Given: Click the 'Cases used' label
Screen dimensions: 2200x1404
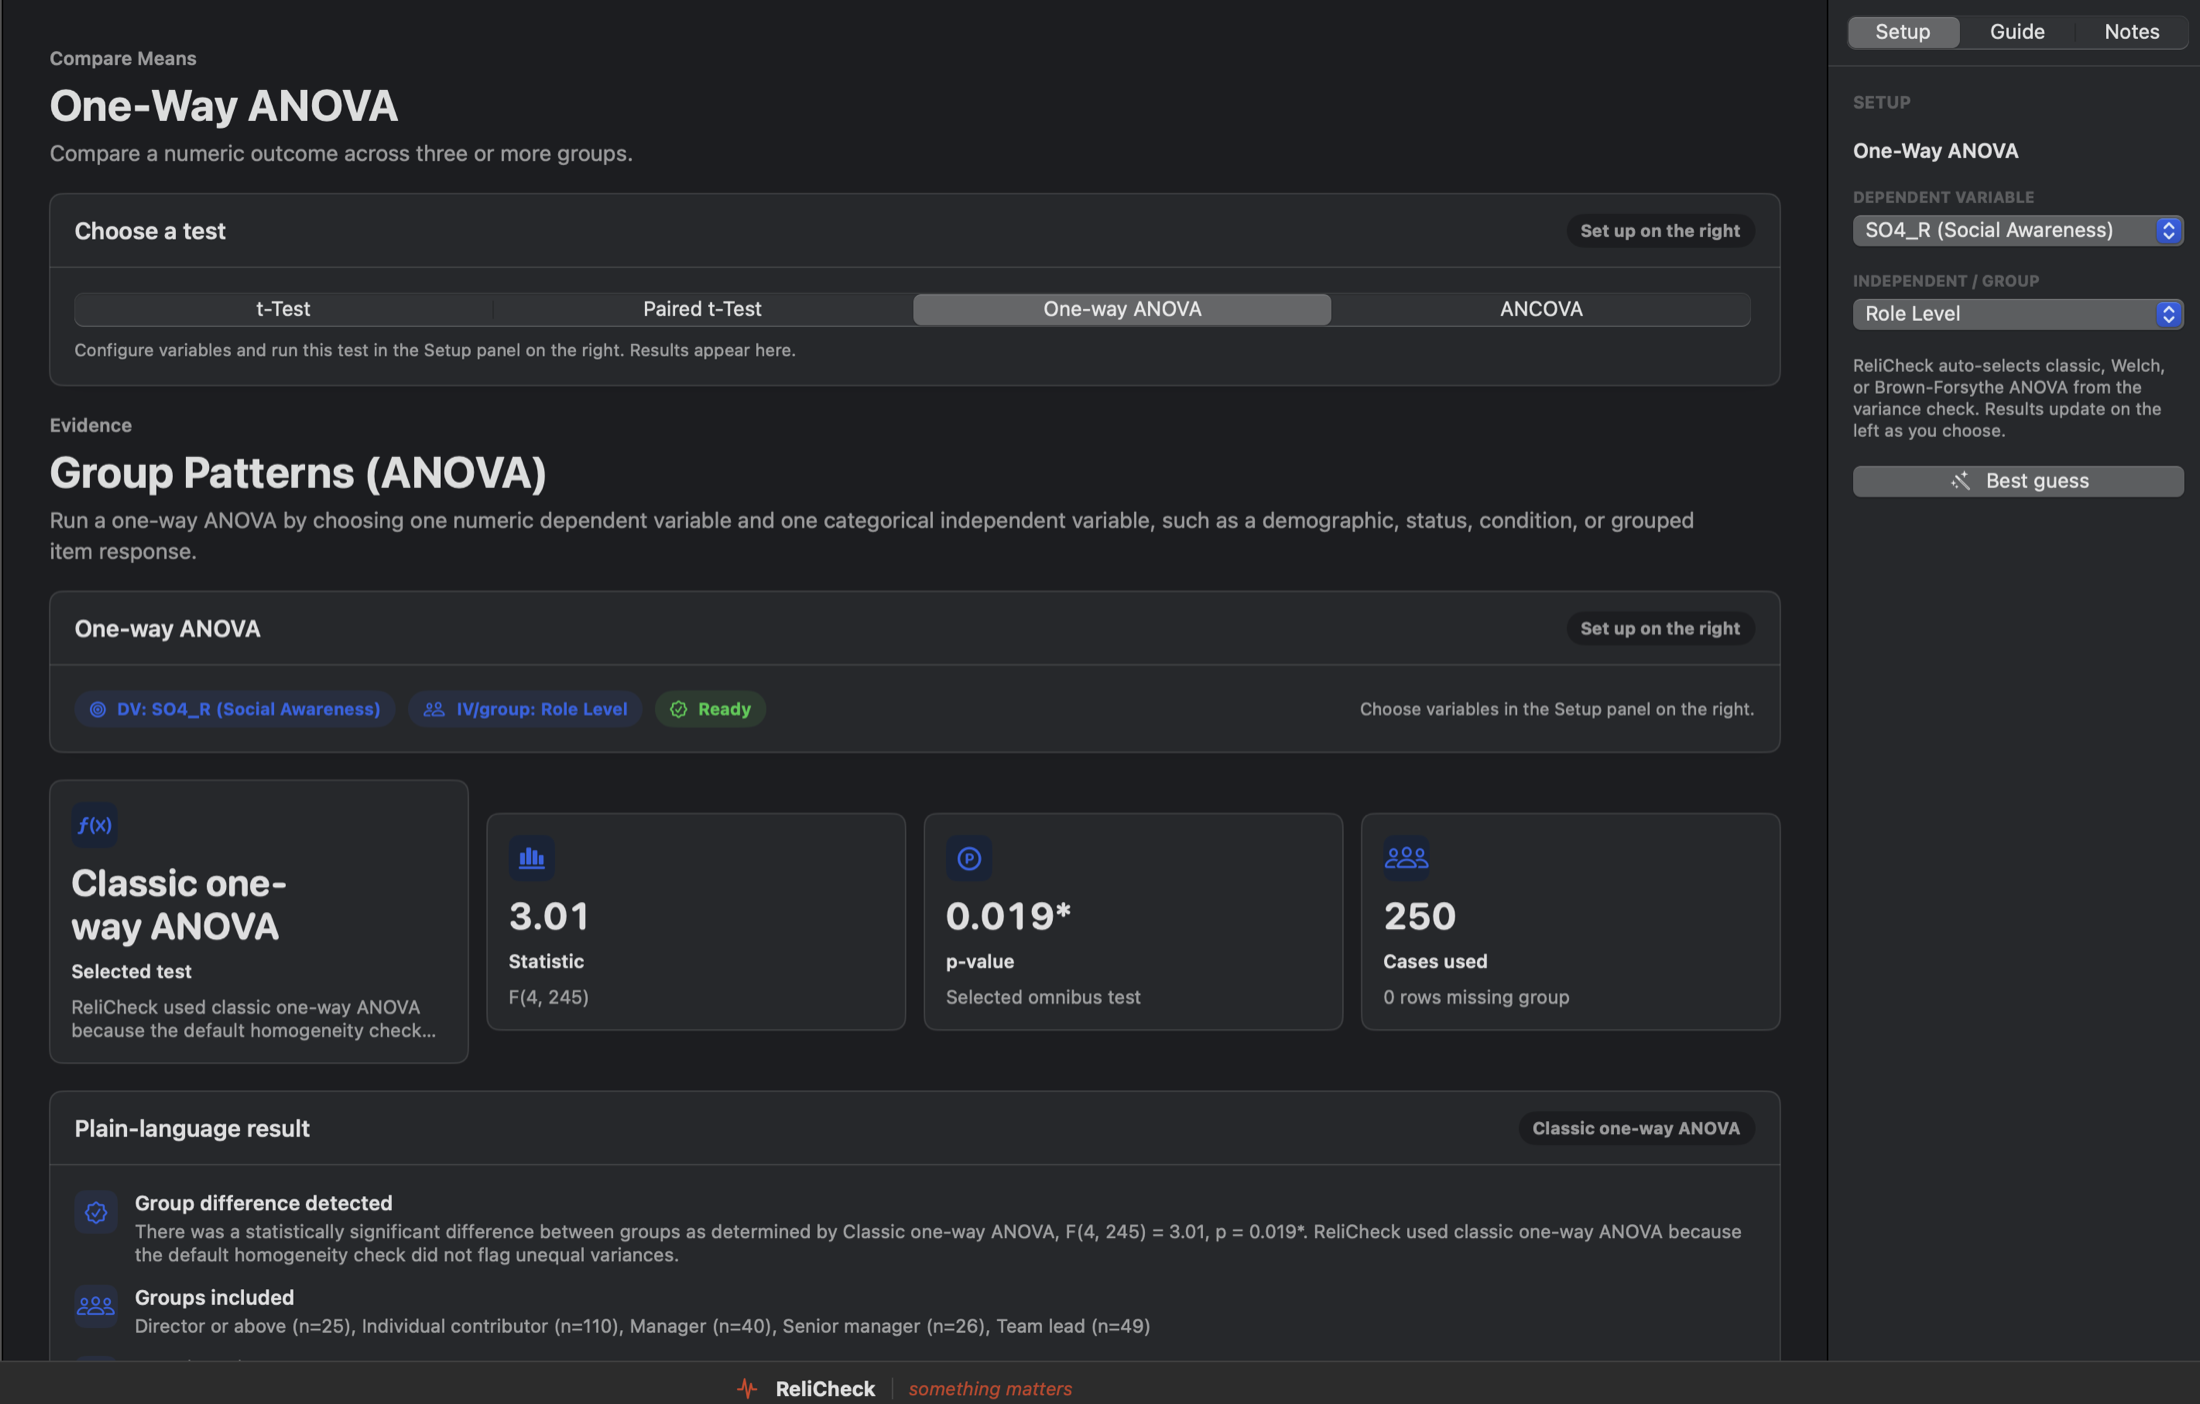Looking at the screenshot, I should pyautogui.click(x=1435, y=962).
